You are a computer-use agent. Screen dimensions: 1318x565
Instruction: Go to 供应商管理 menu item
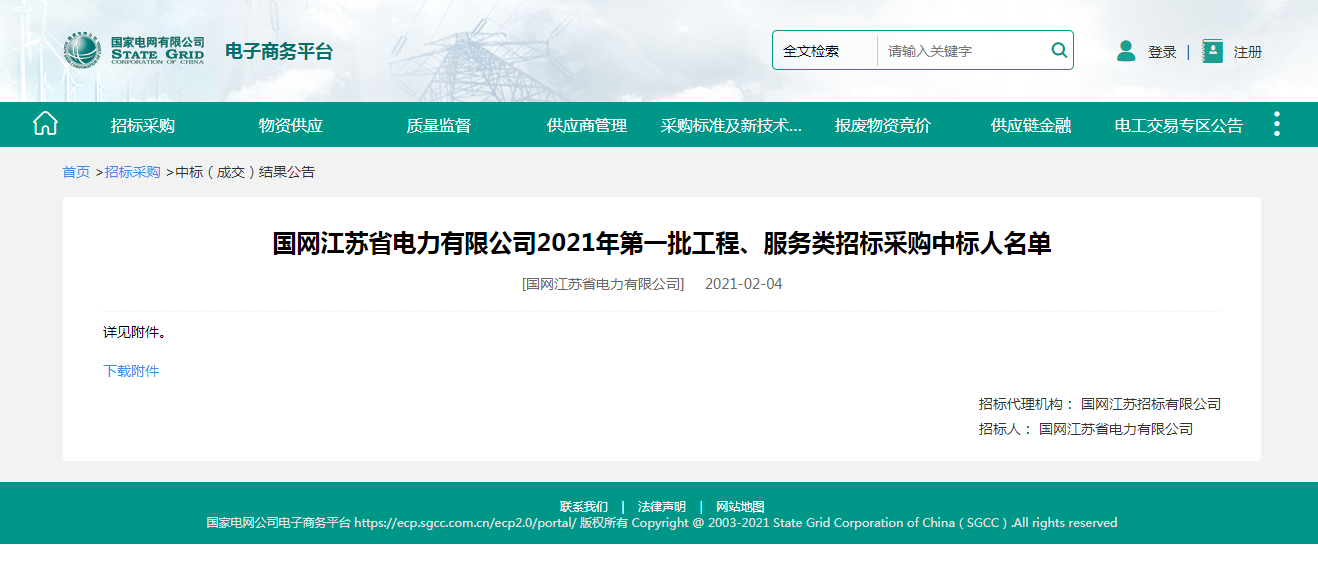tap(587, 126)
